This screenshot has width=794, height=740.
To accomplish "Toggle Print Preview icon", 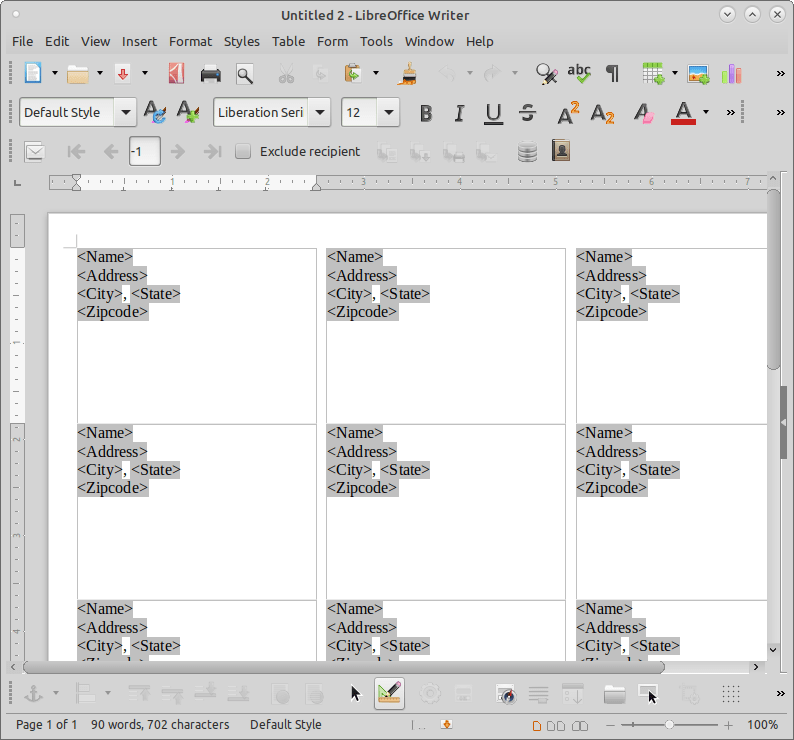I will [x=245, y=74].
